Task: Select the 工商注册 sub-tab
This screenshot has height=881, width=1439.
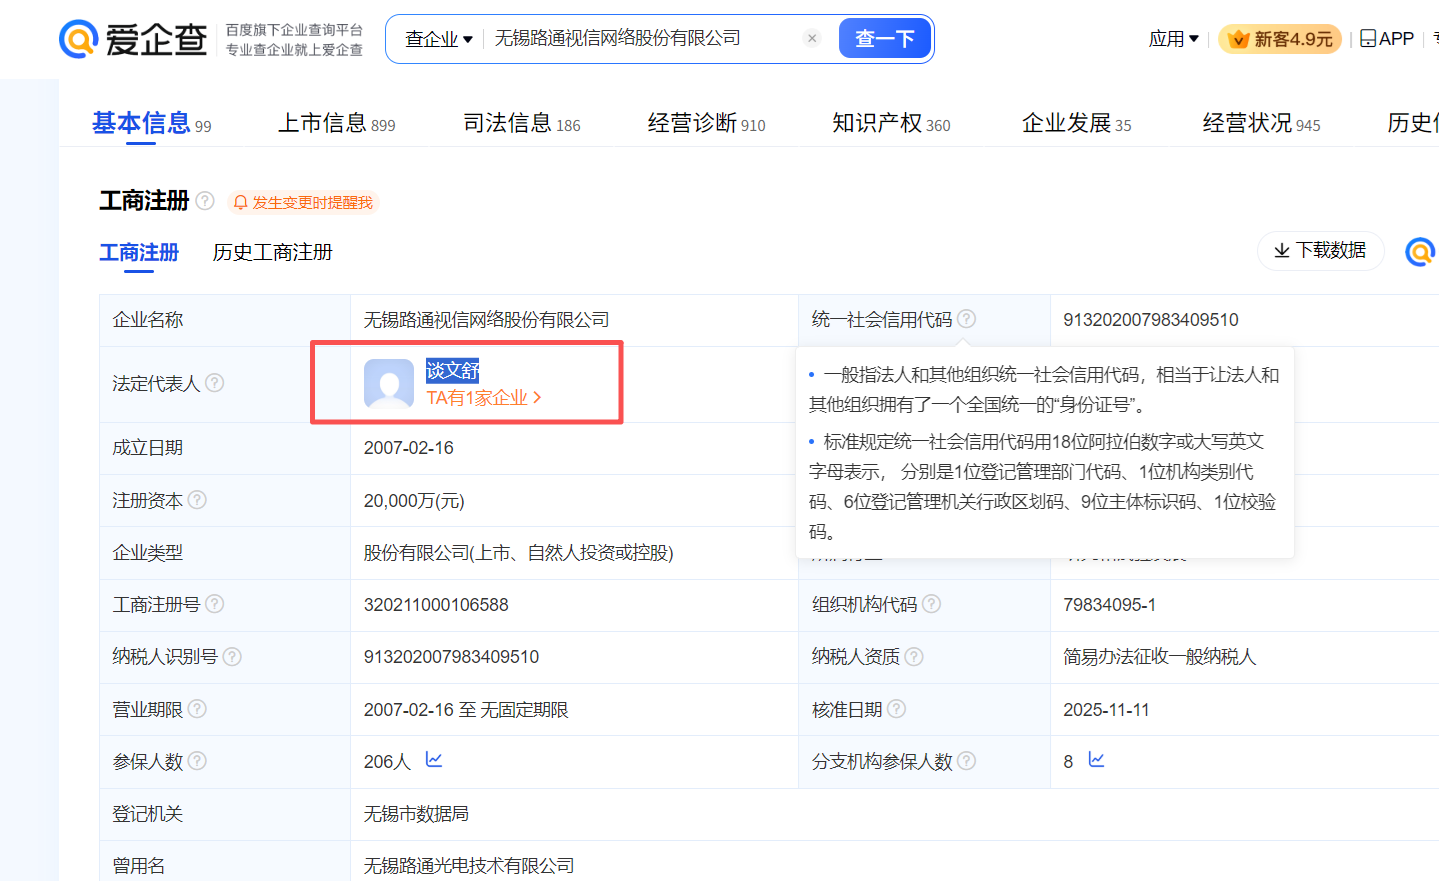Action: click(x=139, y=252)
